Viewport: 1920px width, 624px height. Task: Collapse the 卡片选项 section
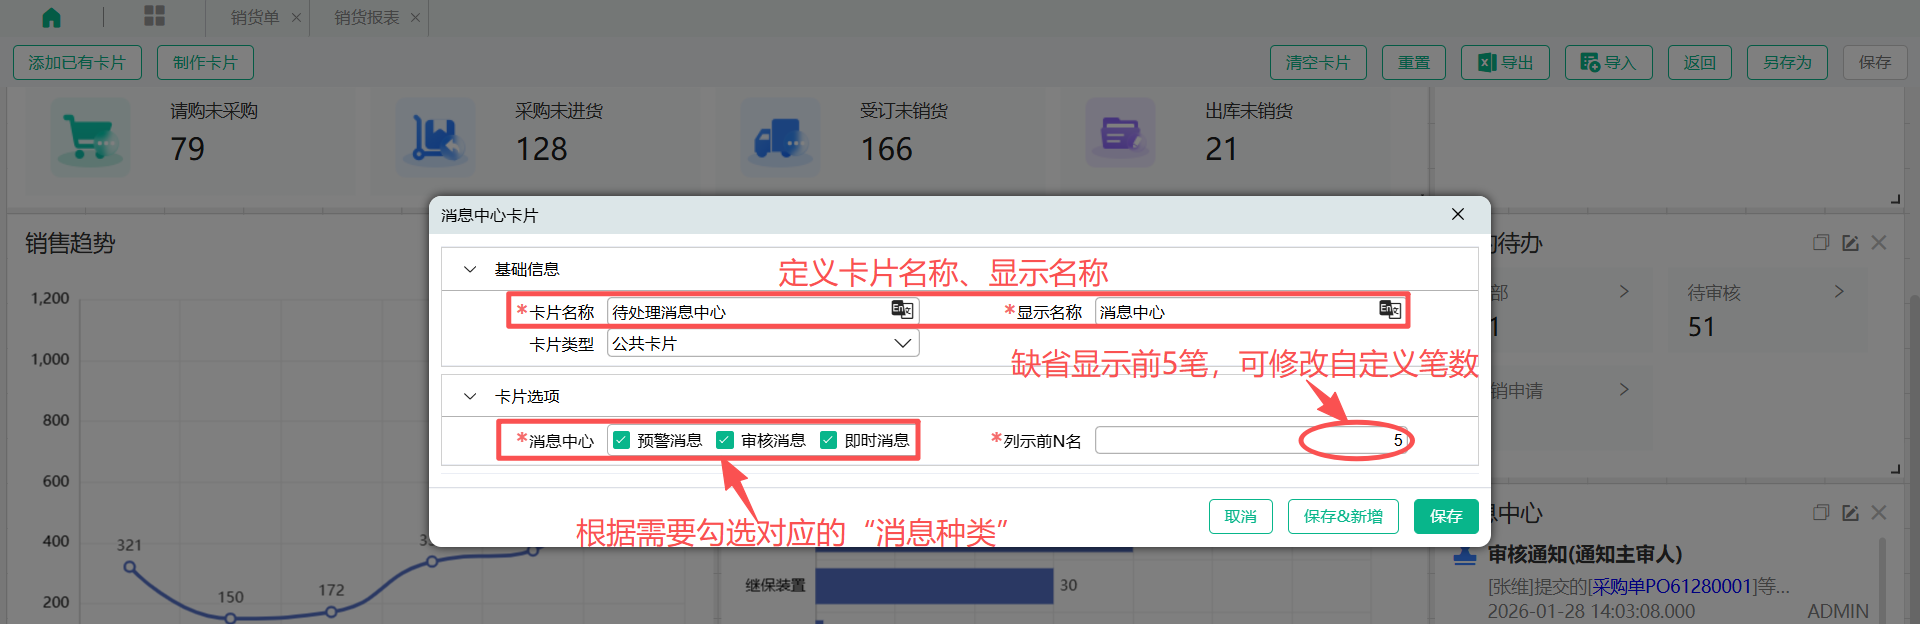coord(470,396)
